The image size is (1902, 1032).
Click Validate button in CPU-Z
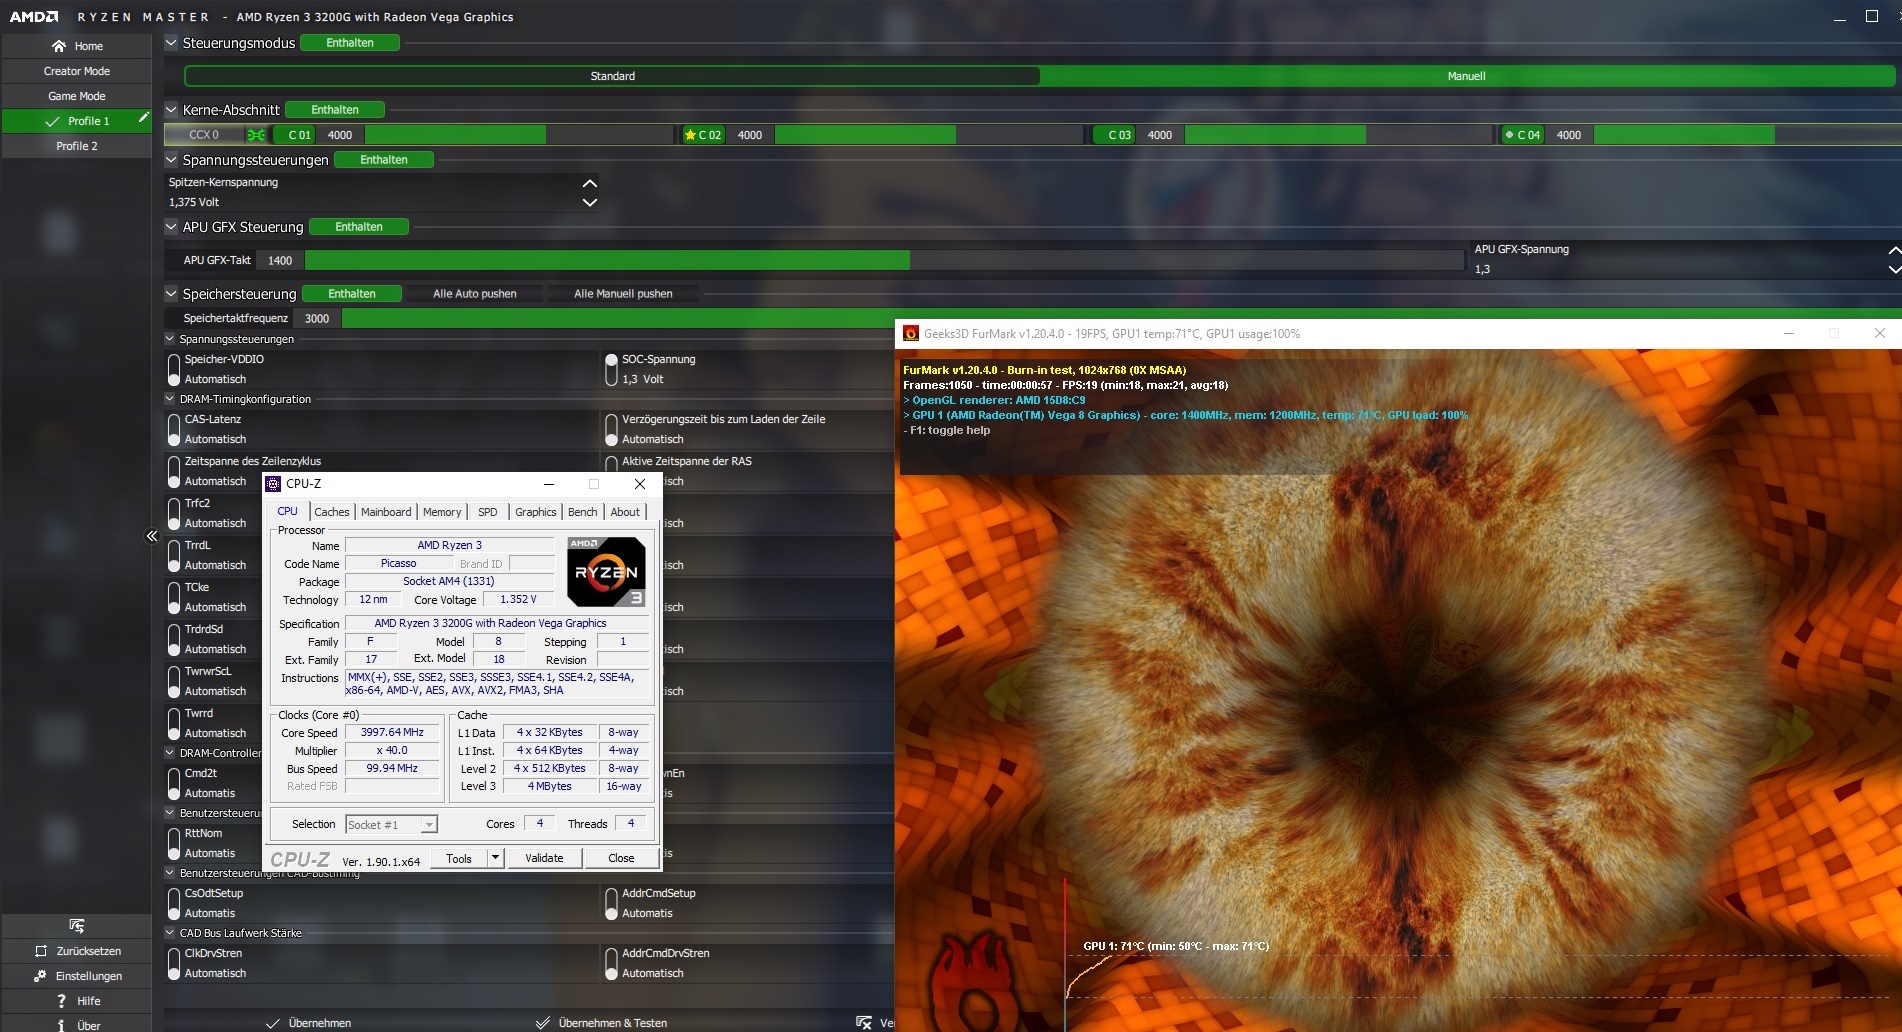click(x=544, y=858)
